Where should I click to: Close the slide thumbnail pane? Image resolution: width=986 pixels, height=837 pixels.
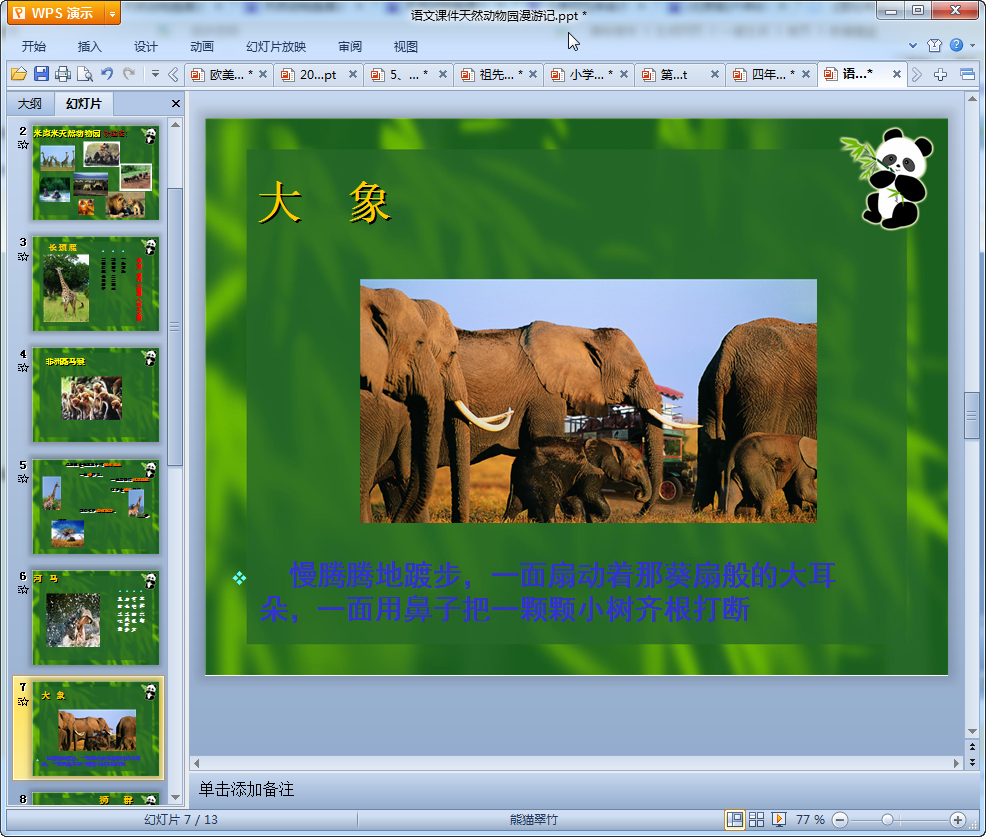175,104
